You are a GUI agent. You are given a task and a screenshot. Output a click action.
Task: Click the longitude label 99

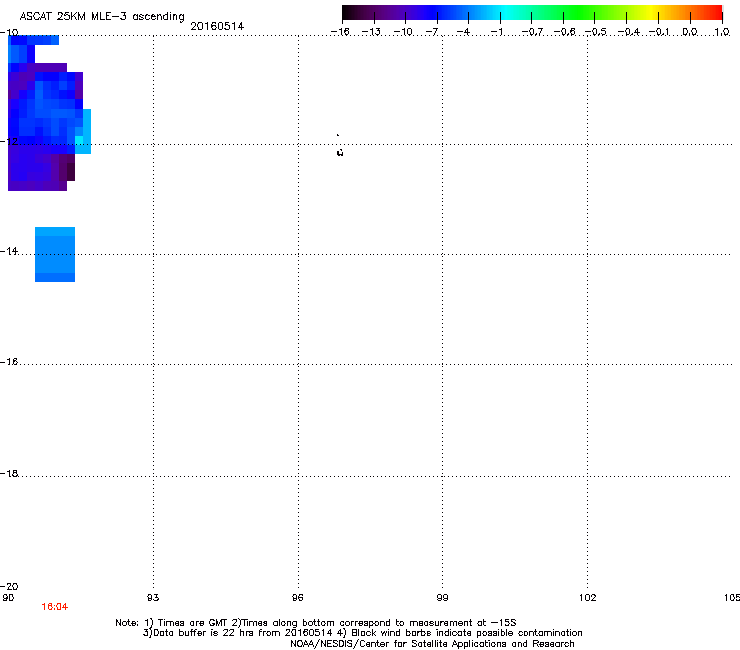click(x=442, y=598)
